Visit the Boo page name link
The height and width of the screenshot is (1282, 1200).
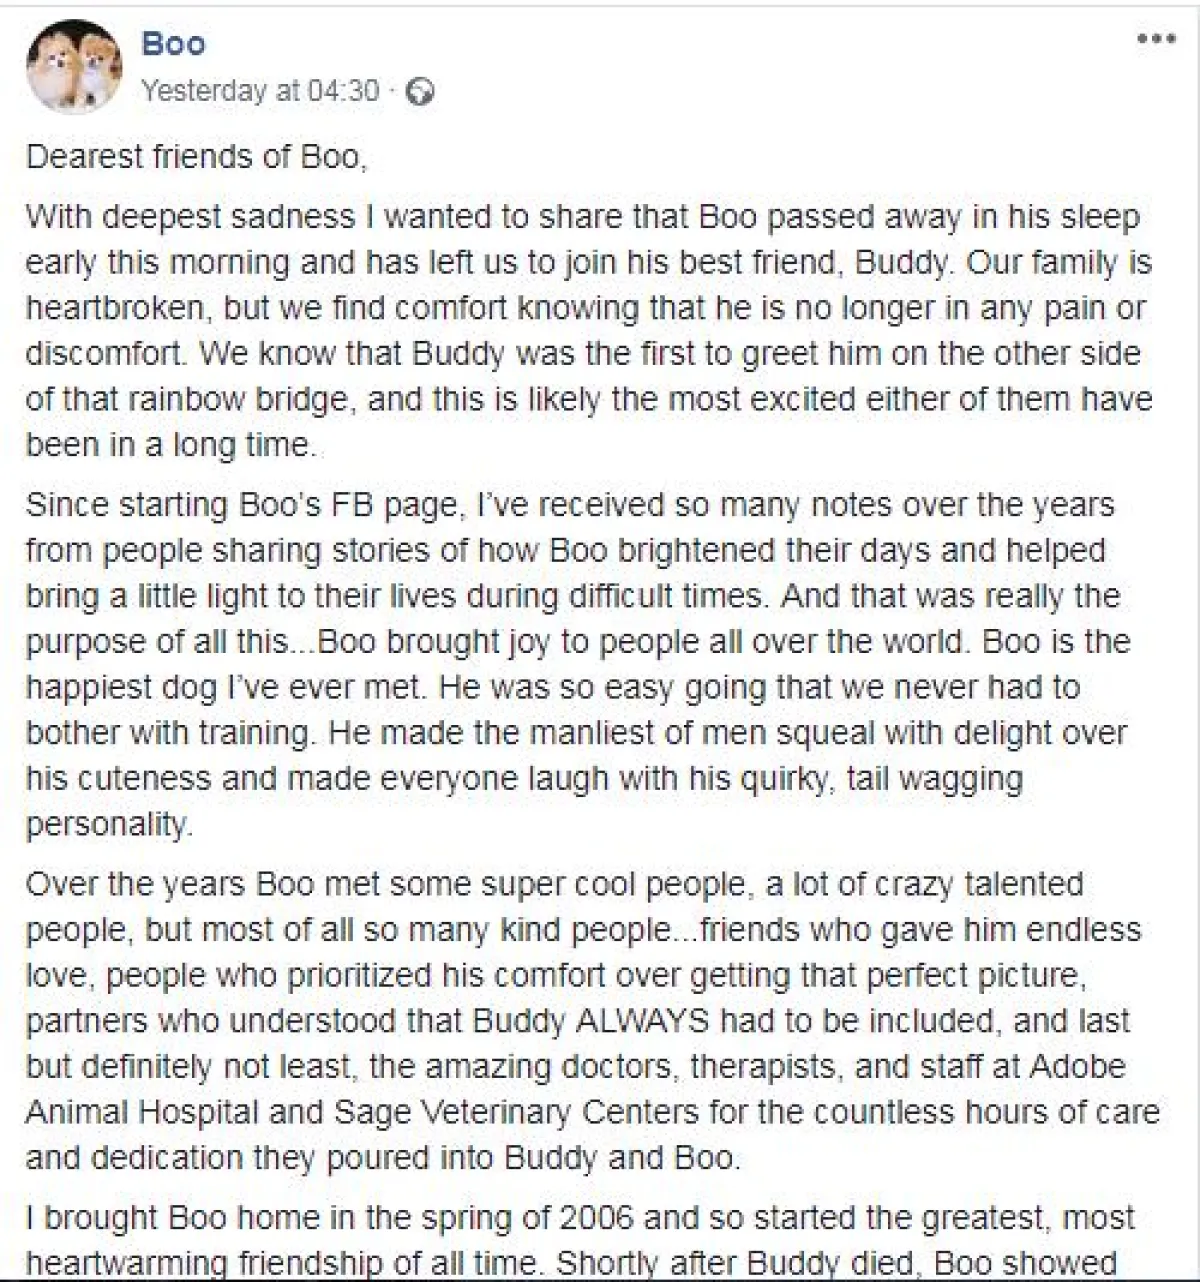tap(173, 44)
